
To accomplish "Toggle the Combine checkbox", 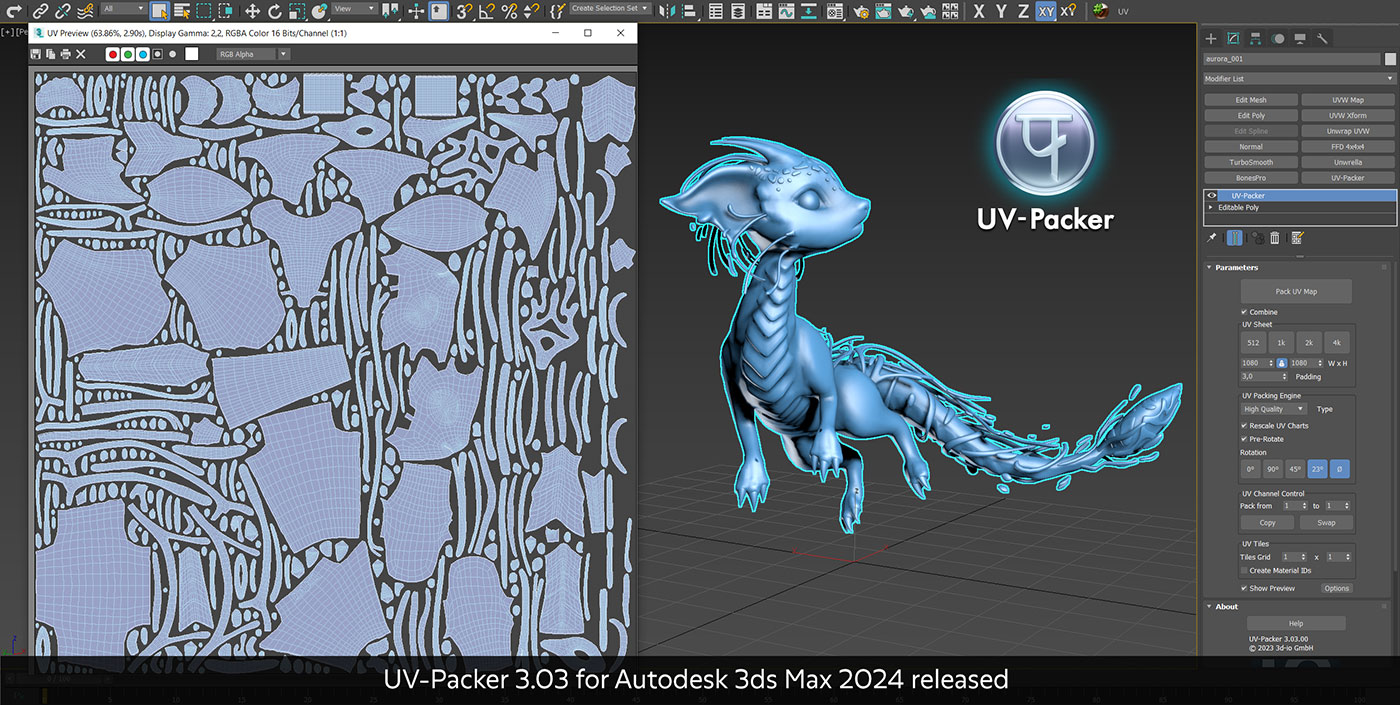I will coord(1244,312).
